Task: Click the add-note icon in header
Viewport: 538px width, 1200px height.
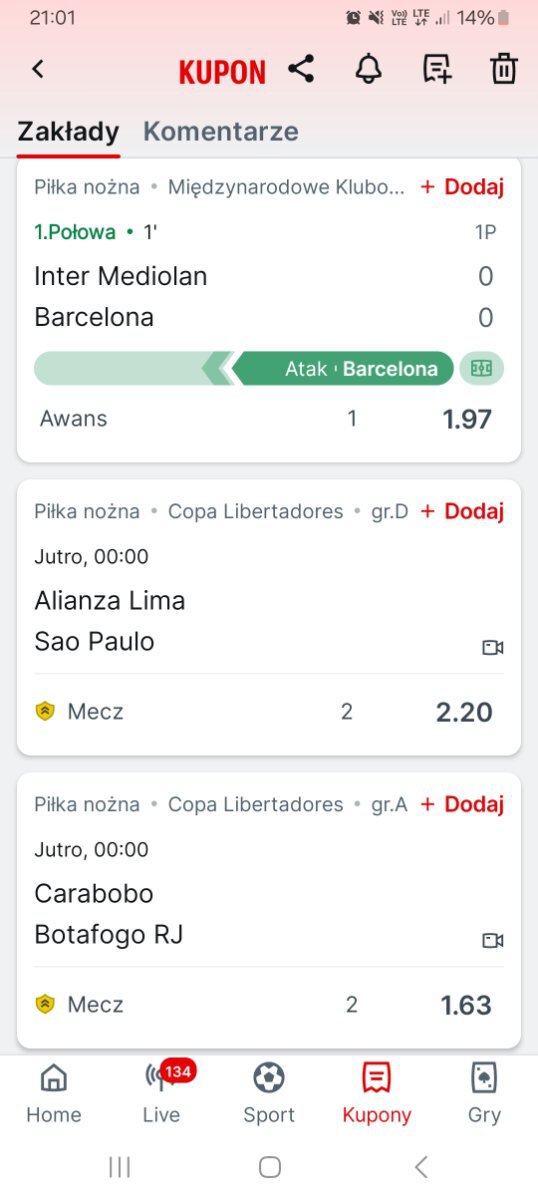Action: (x=437, y=69)
